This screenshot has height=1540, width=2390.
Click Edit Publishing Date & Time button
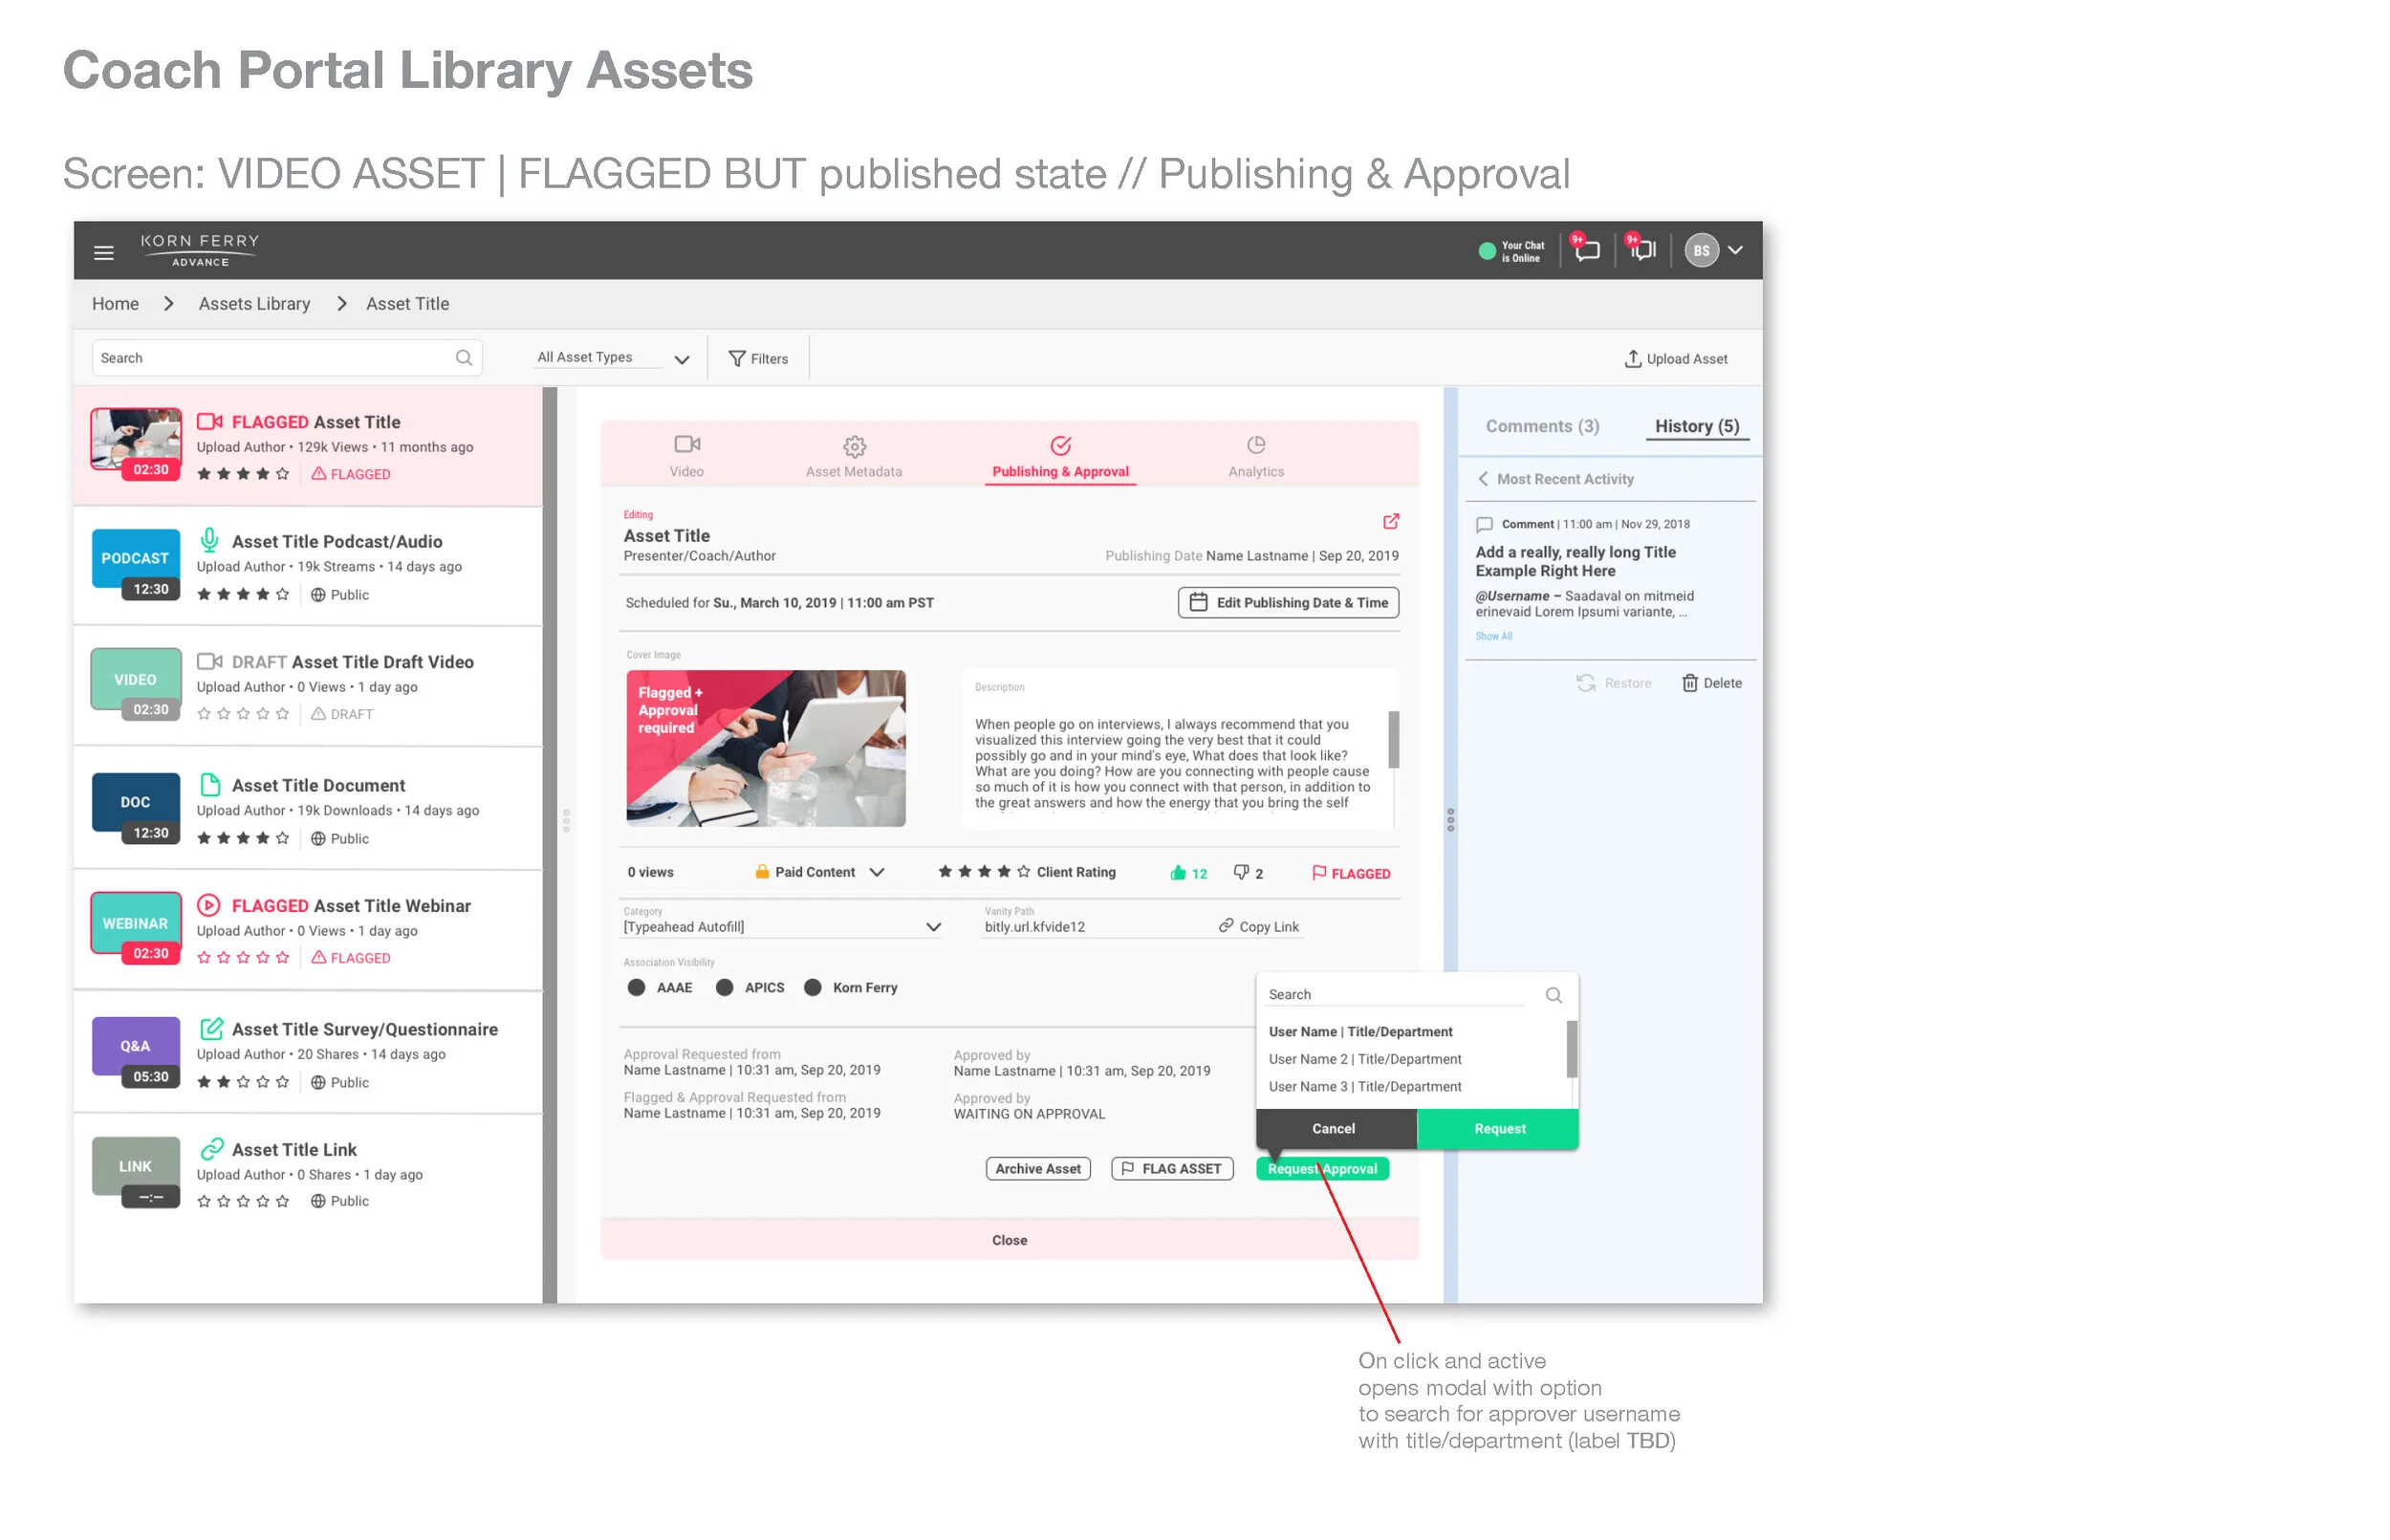[1288, 603]
